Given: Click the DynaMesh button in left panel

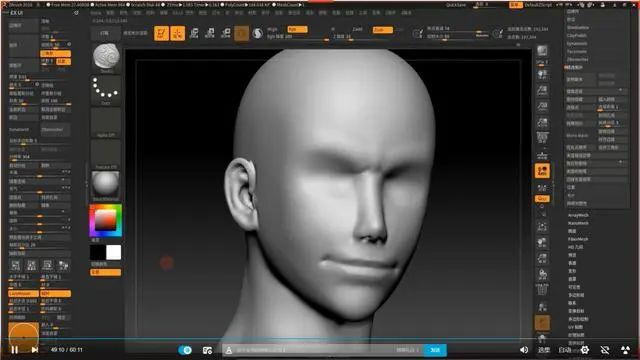Looking at the screenshot, I should [23, 130].
